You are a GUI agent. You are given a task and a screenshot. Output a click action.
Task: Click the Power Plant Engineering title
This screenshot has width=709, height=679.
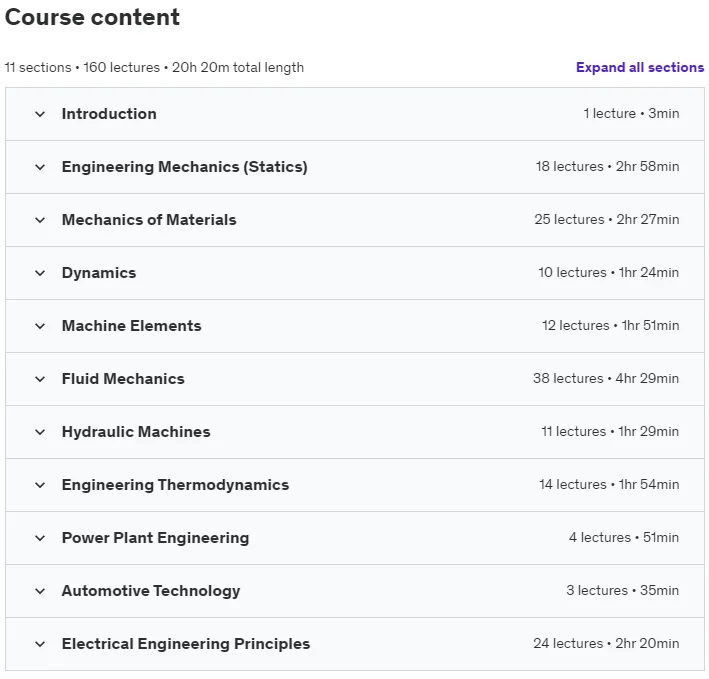(x=156, y=538)
